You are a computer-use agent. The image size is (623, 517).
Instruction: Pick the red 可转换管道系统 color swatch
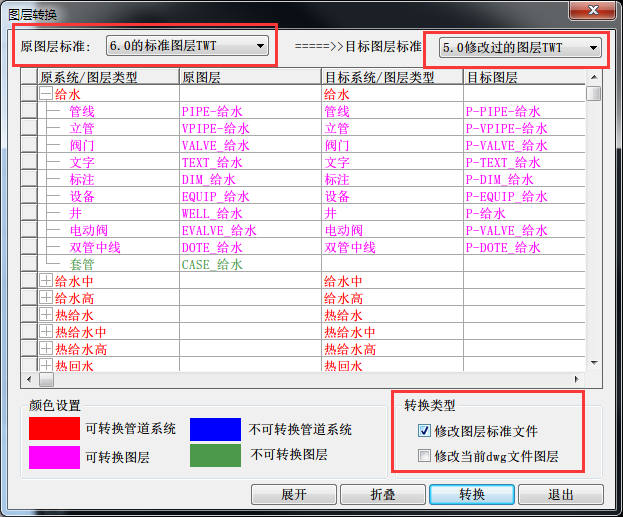pos(54,428)
